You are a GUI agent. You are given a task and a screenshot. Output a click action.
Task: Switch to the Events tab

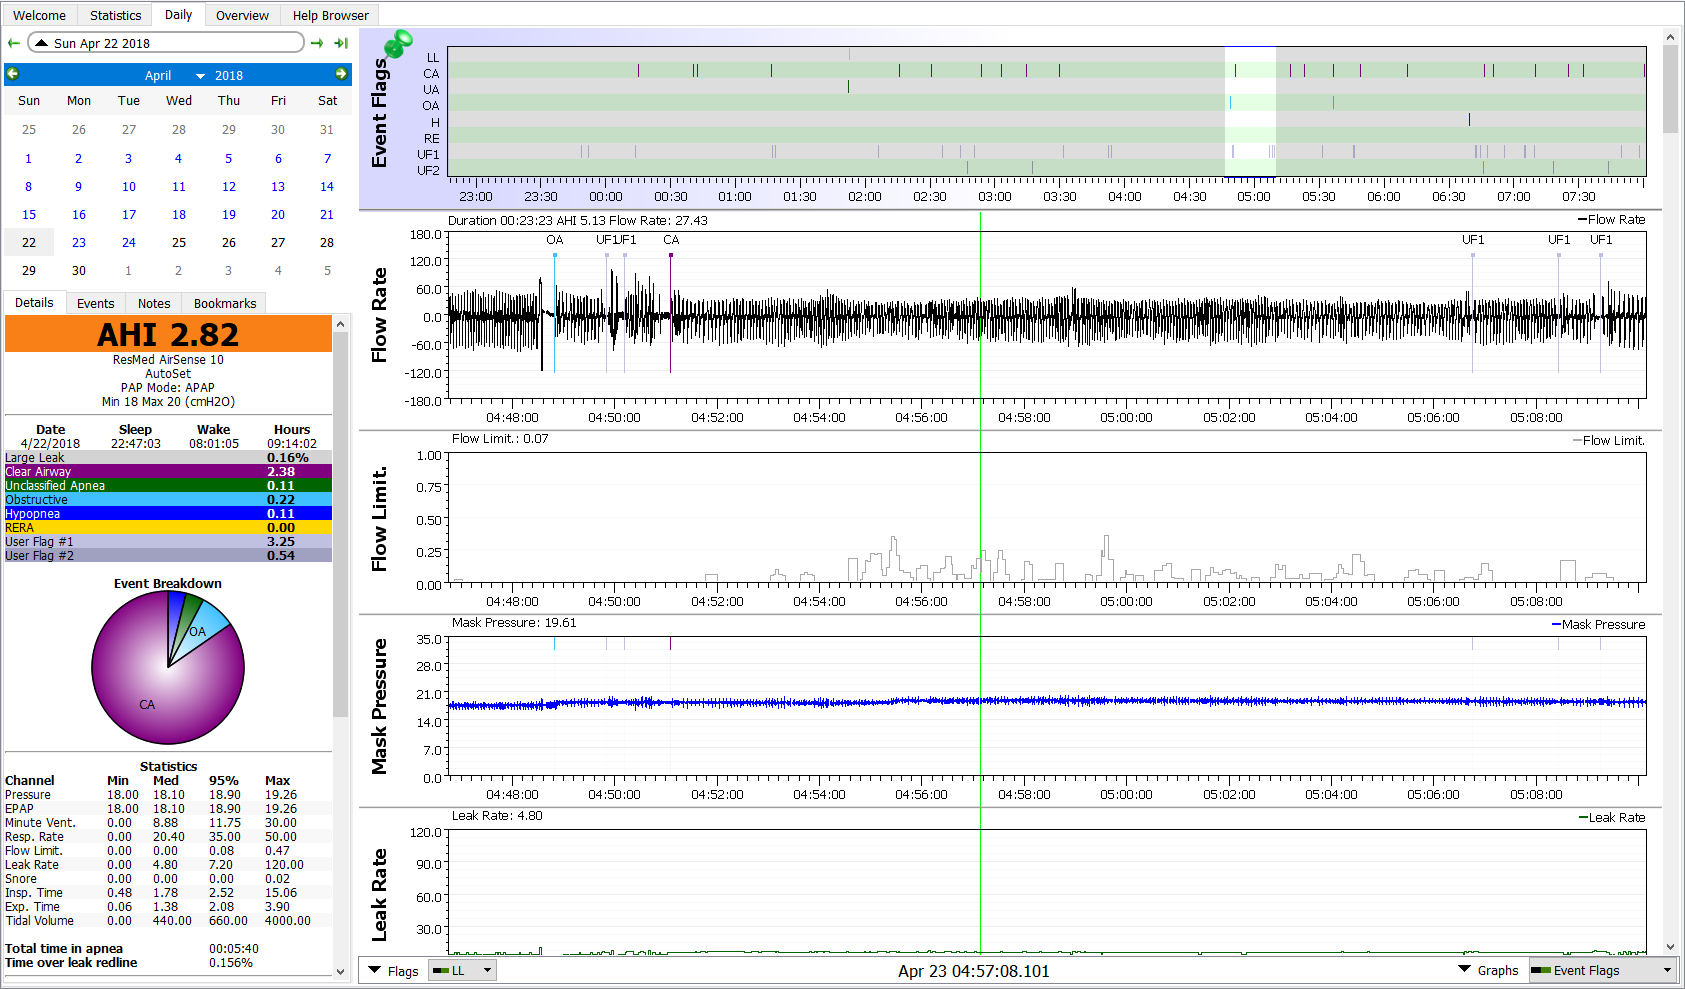pos(95,303)
